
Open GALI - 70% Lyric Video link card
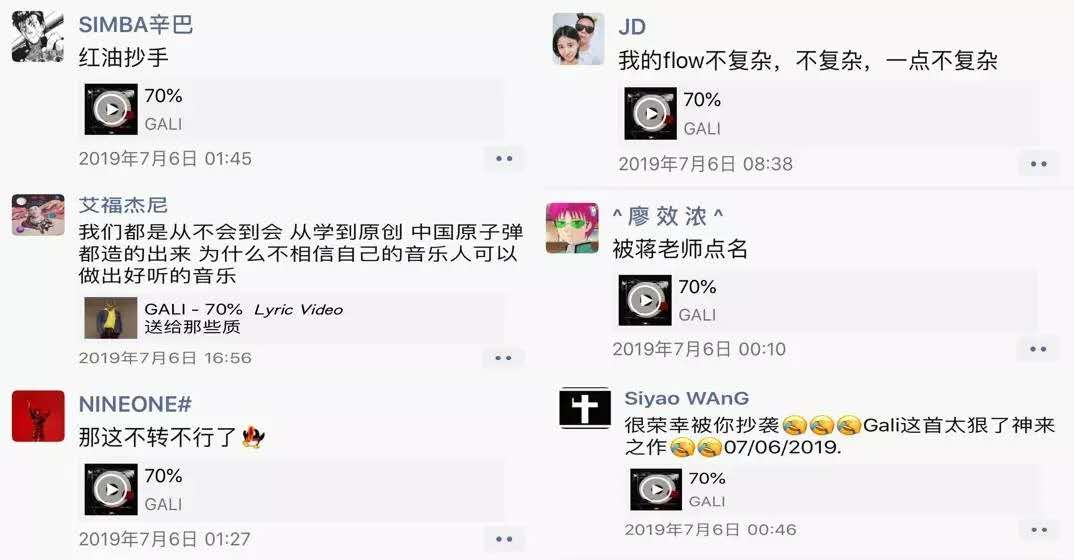tap(293, 318)
